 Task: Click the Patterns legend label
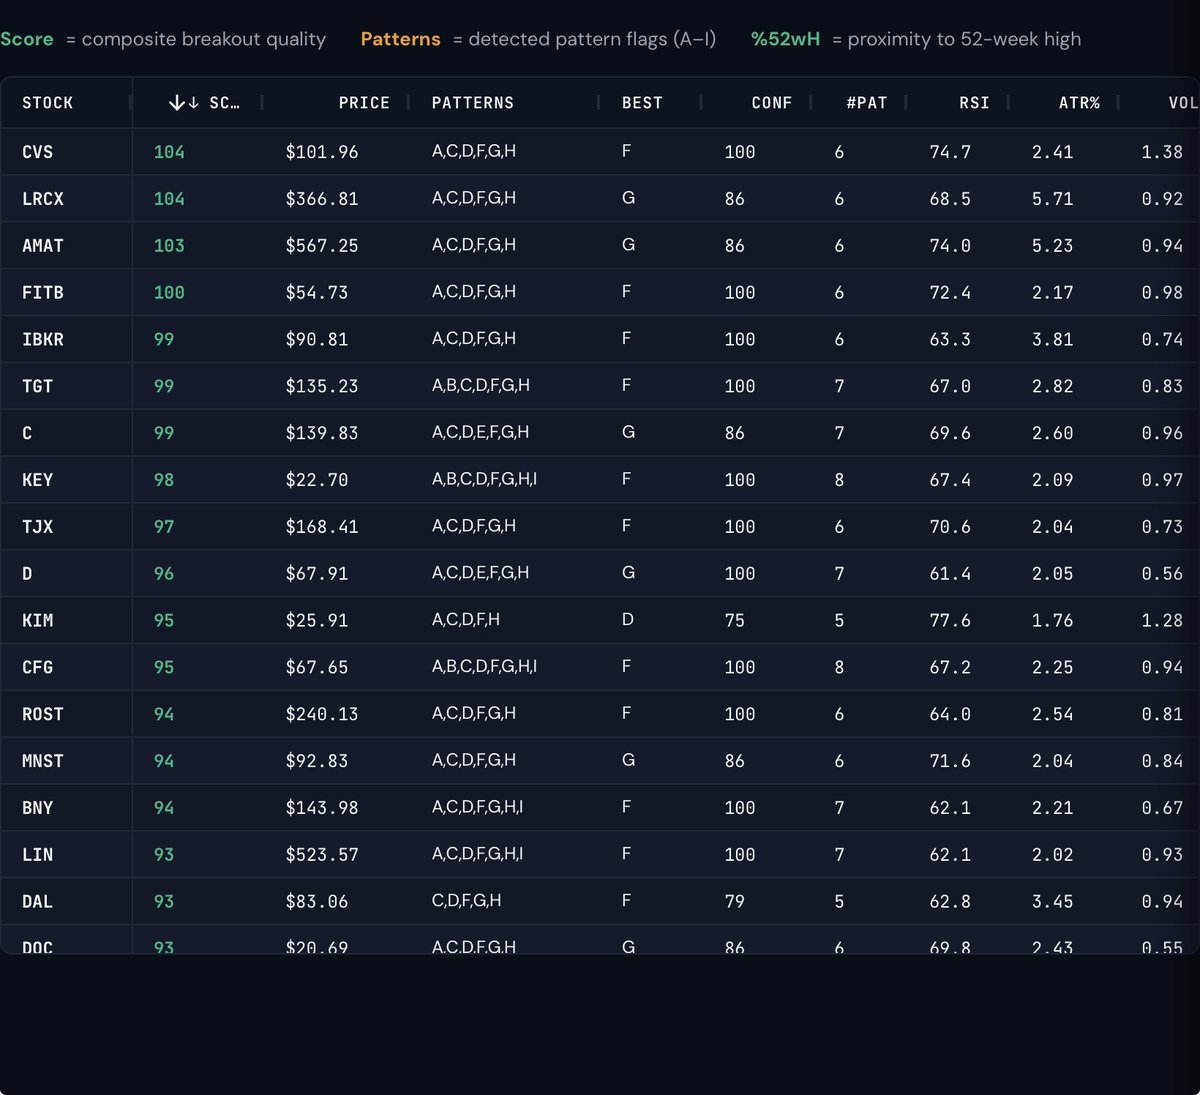(400, 39)
